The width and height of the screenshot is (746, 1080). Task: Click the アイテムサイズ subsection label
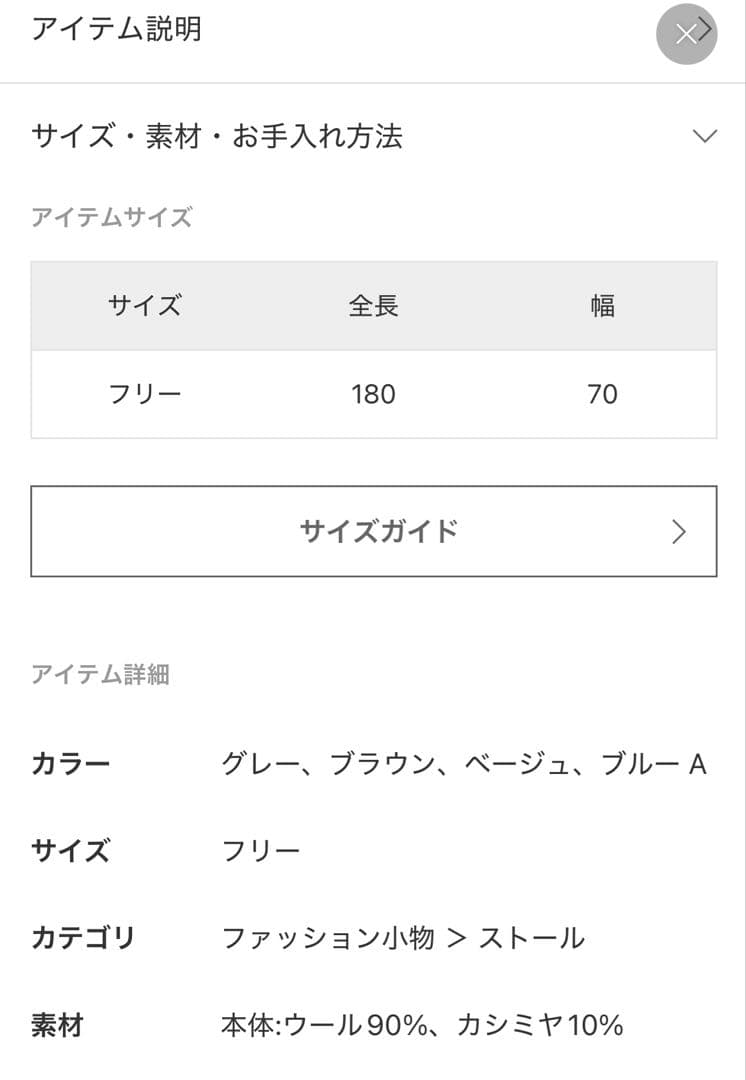coord(111,218)
